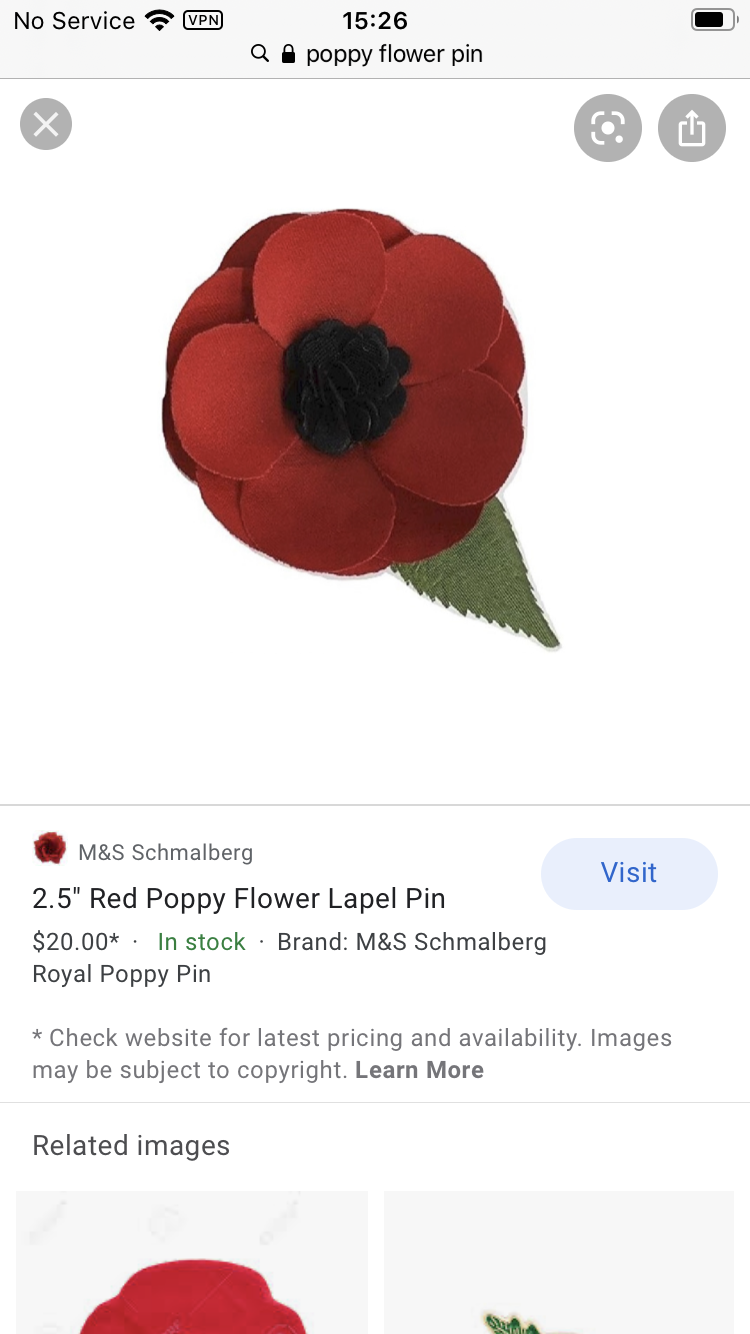The image size is (750, 1334).
Task: Tap the VPN status indicator
Action: (204, 20)
